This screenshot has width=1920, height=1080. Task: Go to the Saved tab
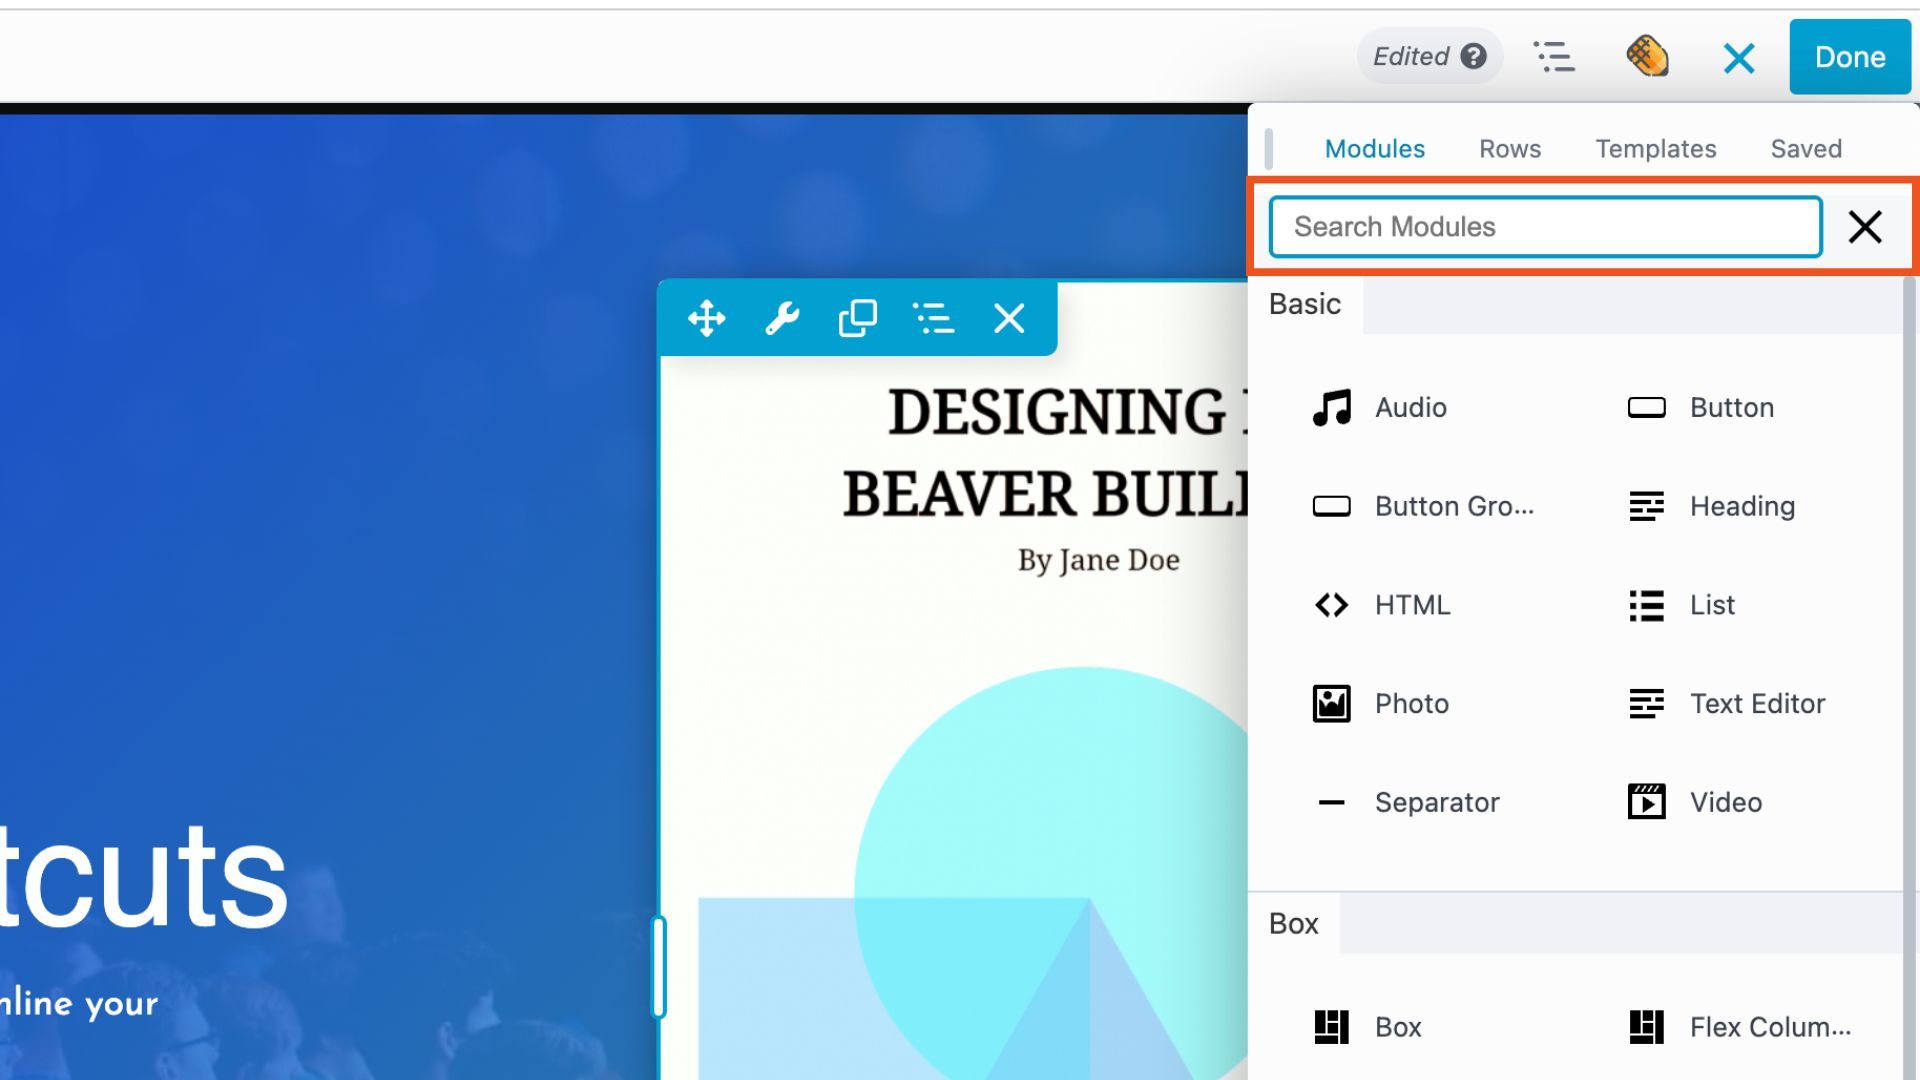pos(1805,149)
